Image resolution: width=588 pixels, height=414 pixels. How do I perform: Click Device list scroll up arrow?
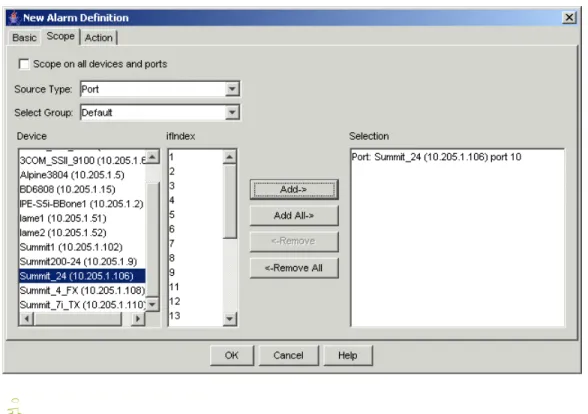point(152,157)
